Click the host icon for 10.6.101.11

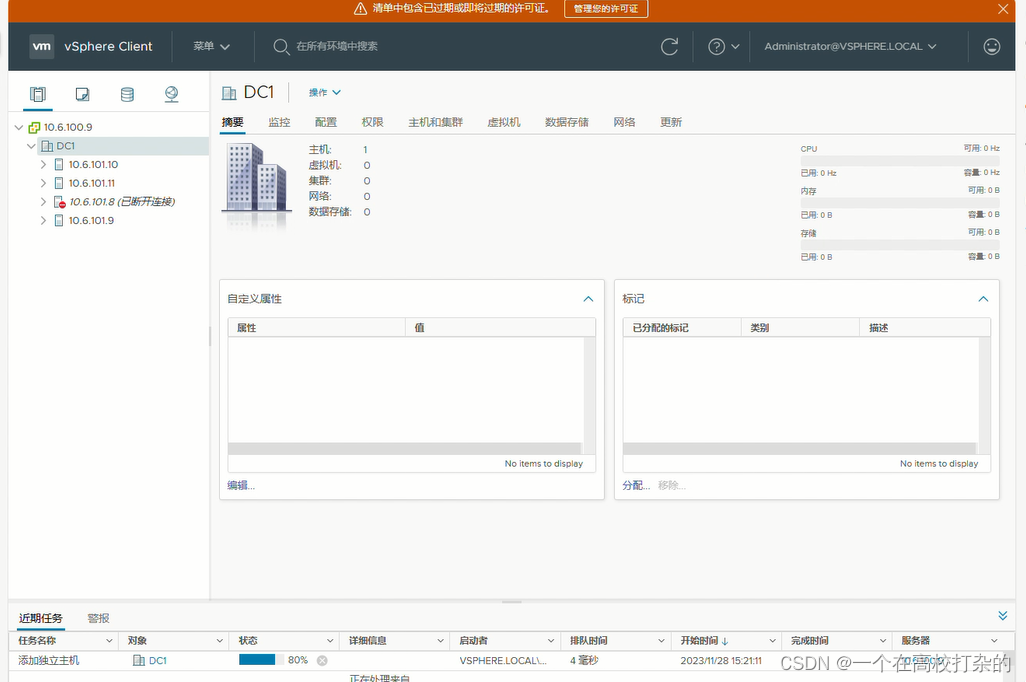[59, 183]
